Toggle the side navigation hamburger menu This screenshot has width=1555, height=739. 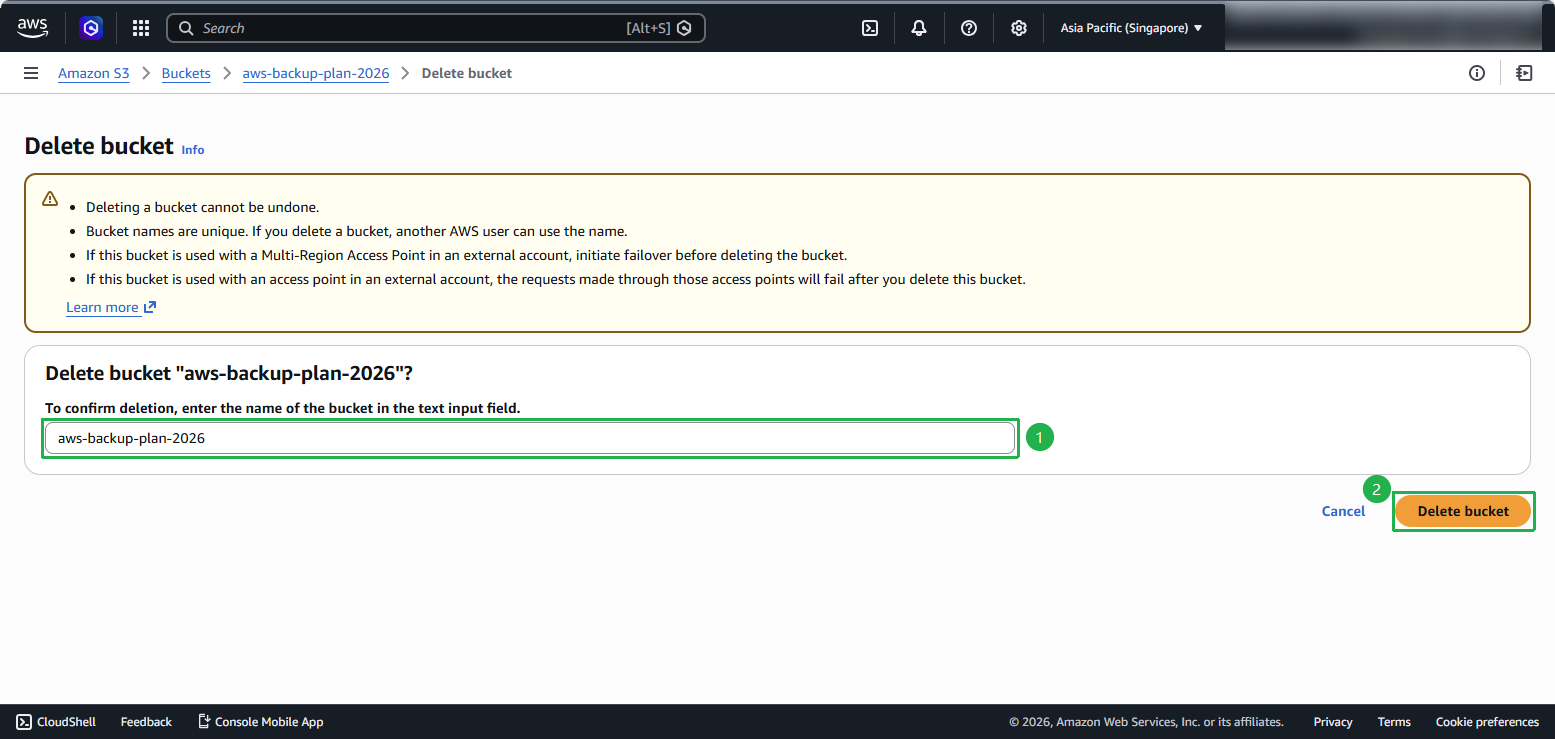31,73
